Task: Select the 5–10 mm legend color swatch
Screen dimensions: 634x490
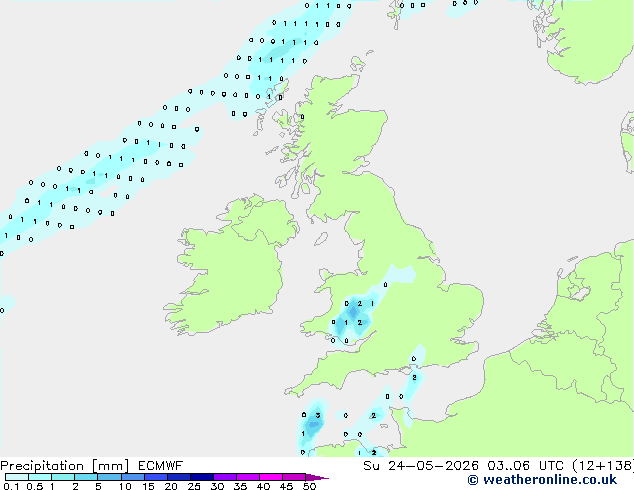Action: pos(109,477)
